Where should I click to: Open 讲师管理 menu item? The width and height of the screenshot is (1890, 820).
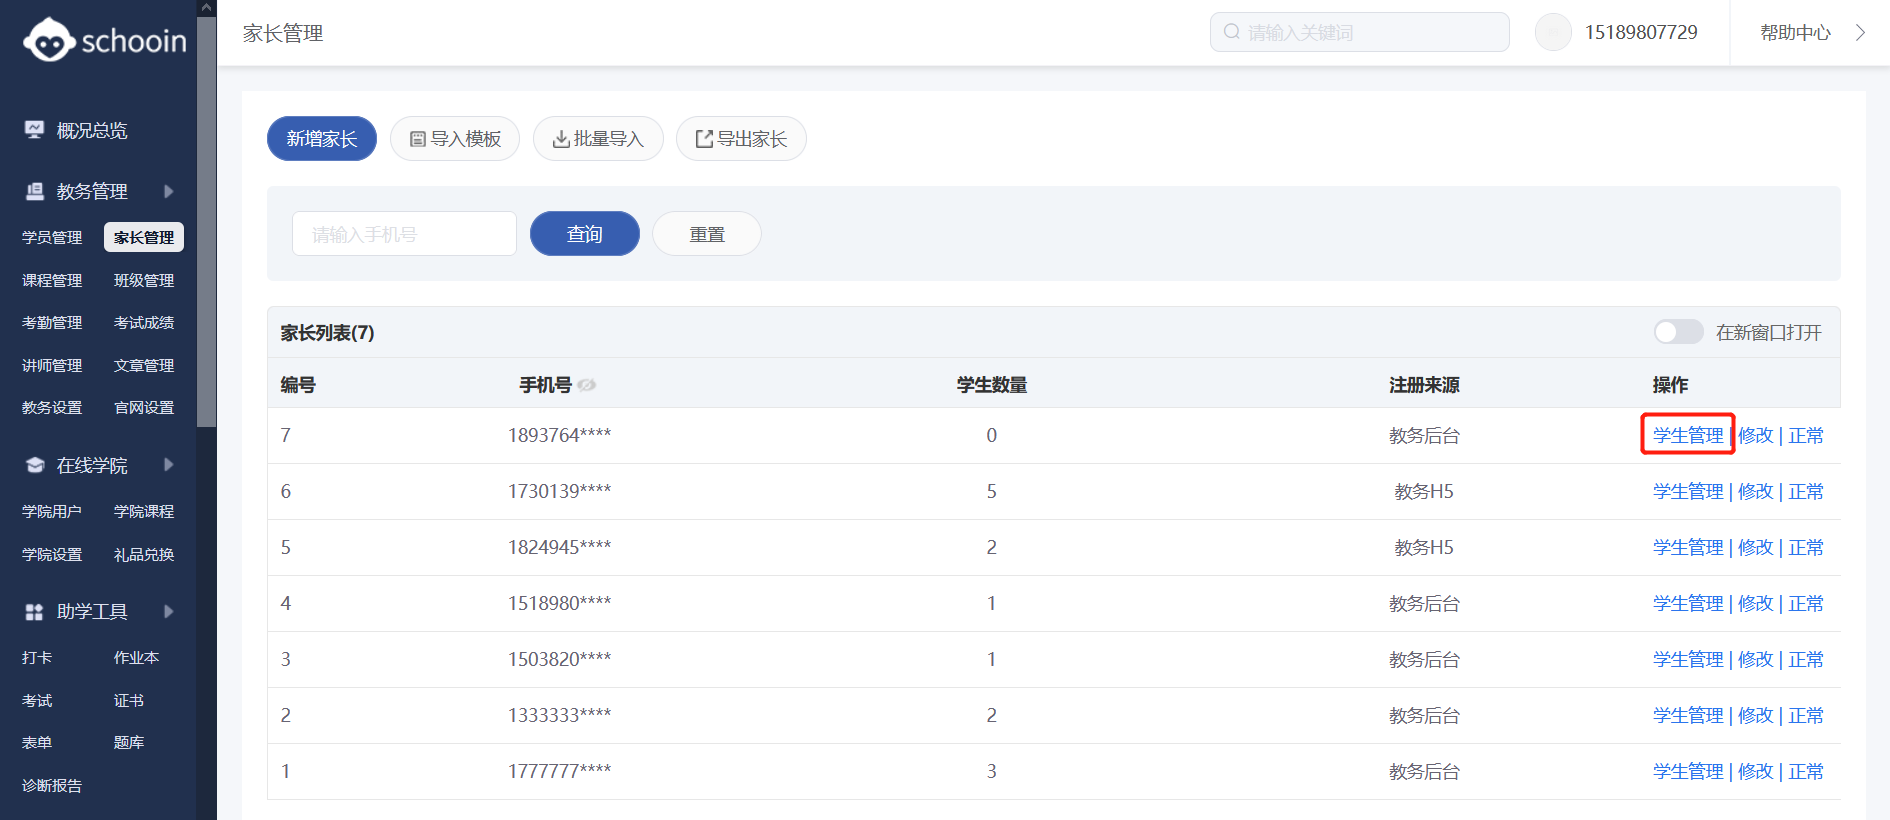click(52, 366)
